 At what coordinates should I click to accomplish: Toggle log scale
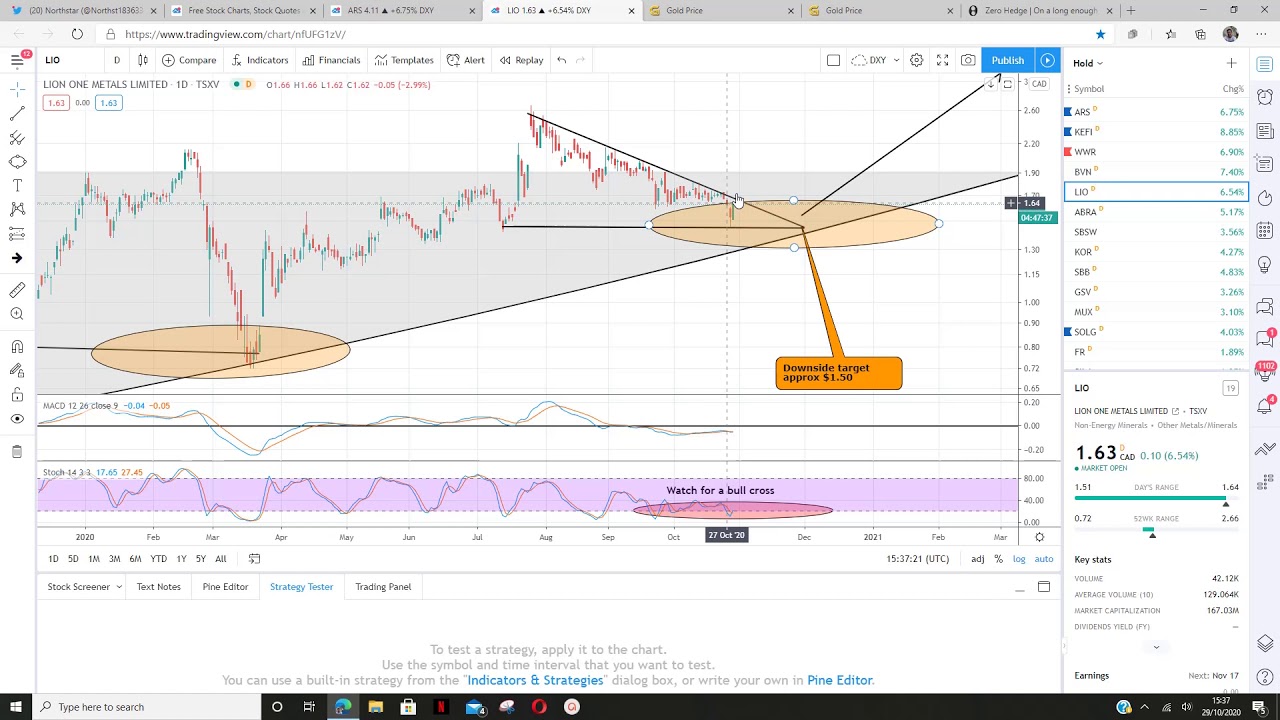1019,559
